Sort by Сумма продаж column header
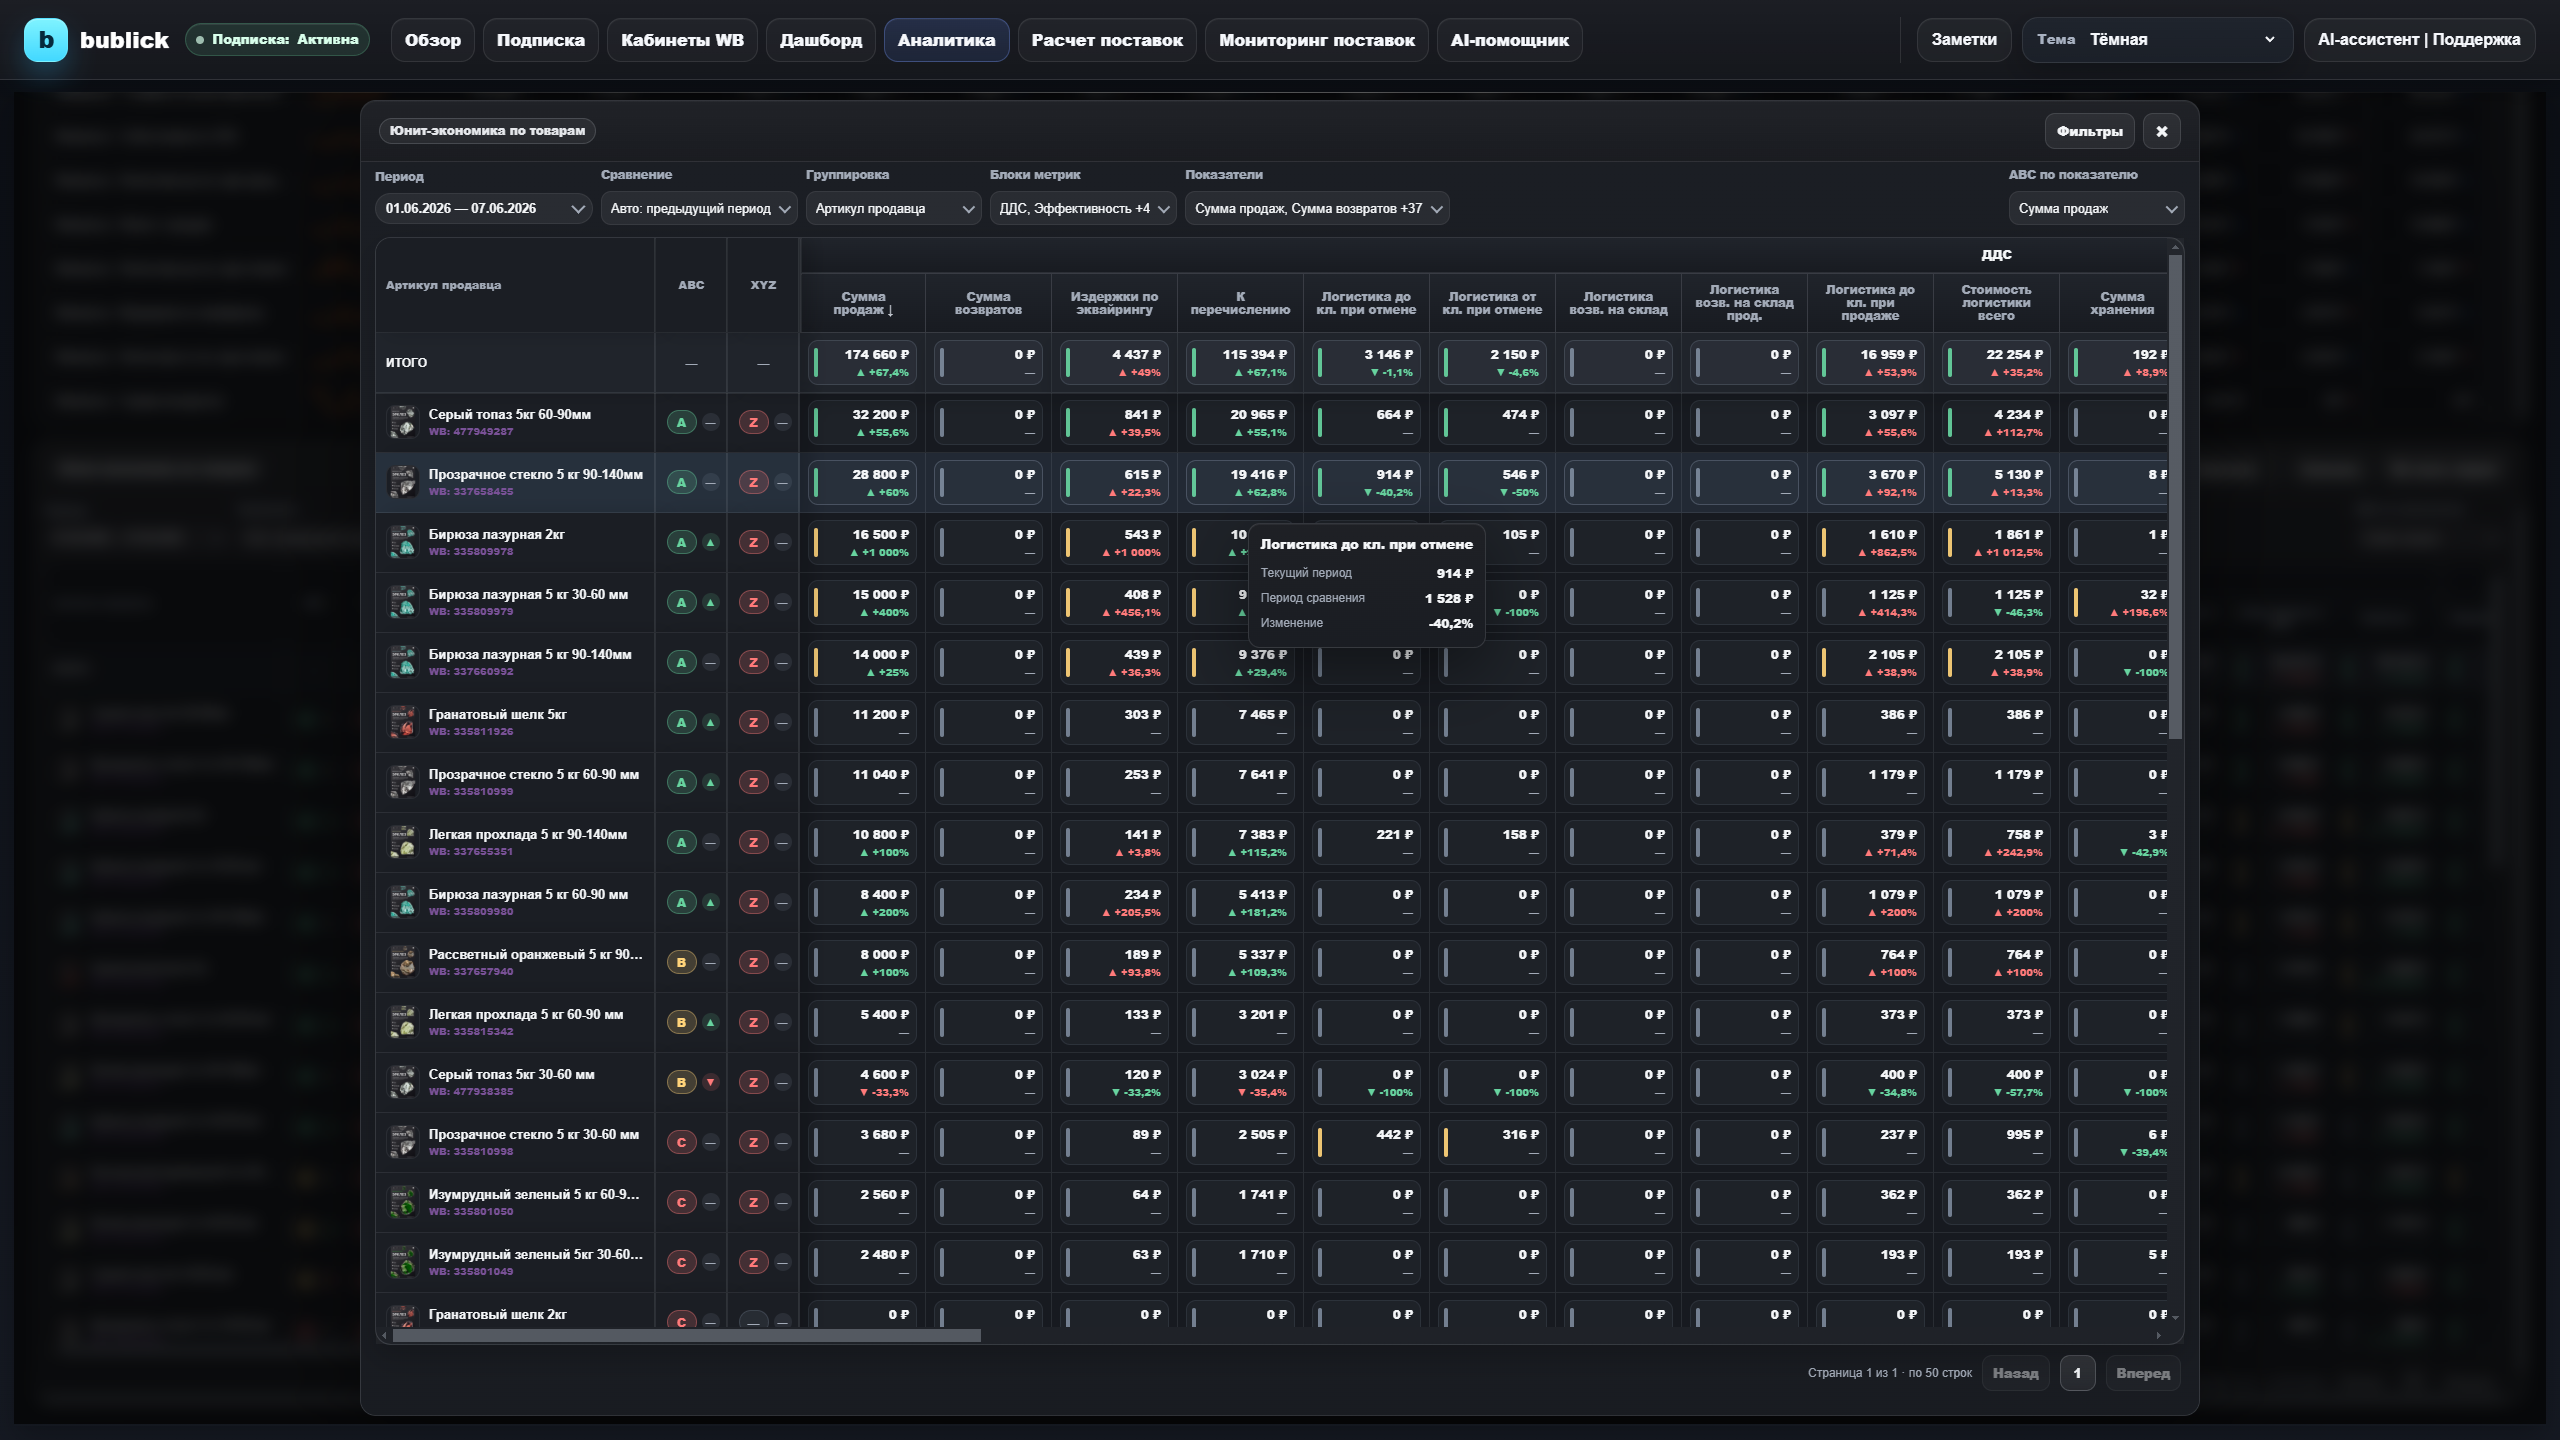Viewport: 2560px width, 1440px height. point(863,303)
